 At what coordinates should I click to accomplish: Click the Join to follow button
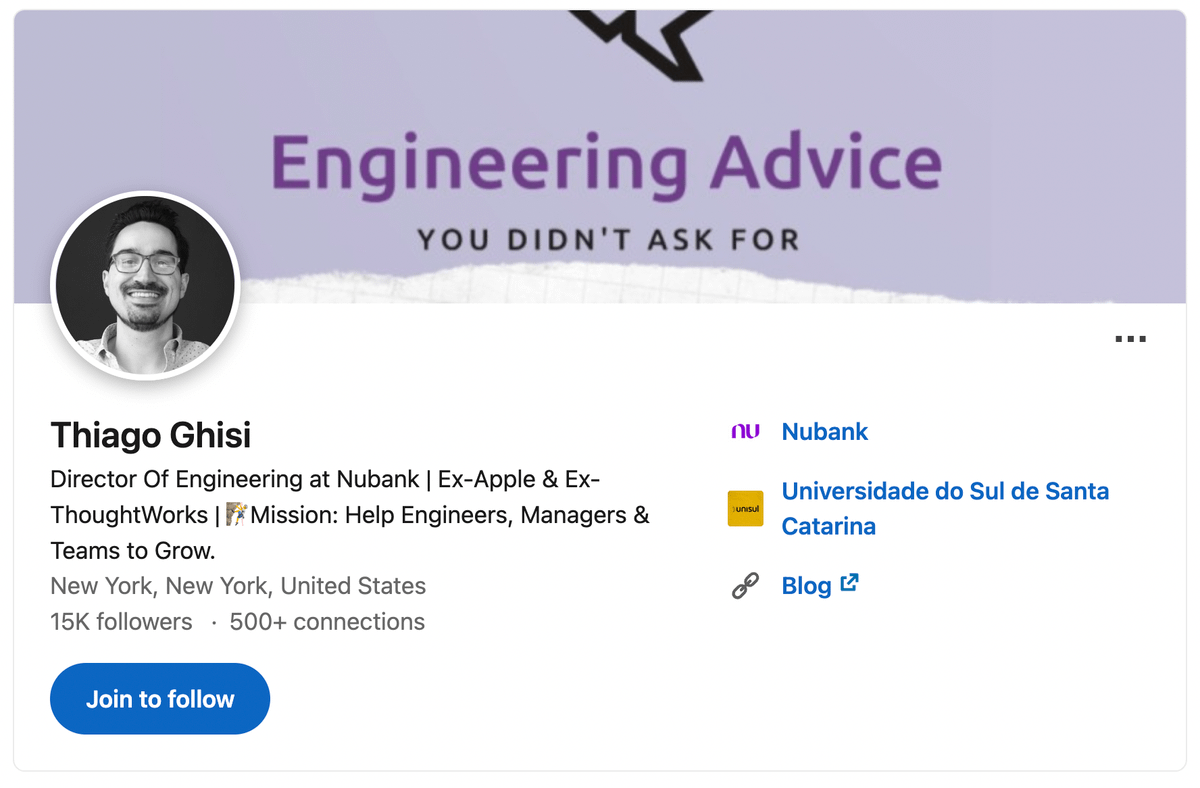(x=160, y=699)
